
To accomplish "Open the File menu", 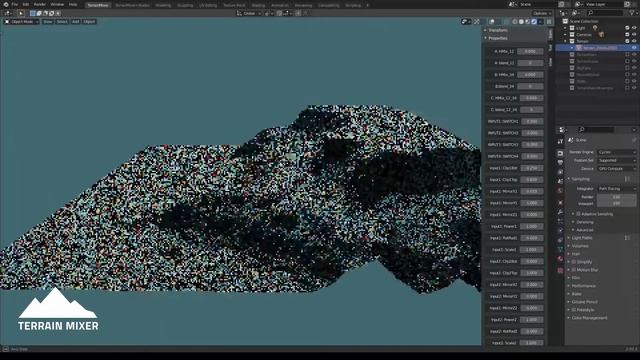I will point(15,4).
